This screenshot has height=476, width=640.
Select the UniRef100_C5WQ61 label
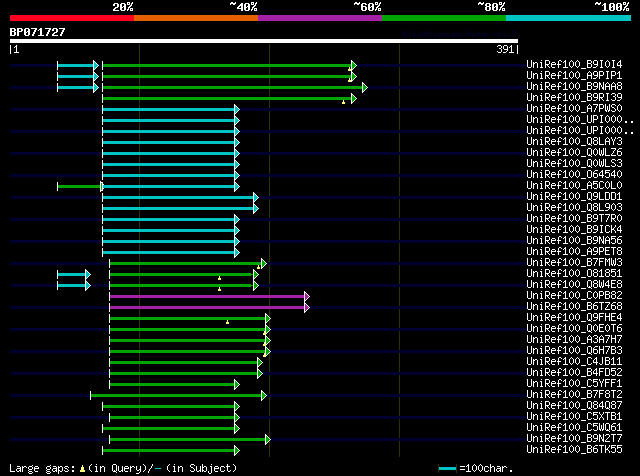(574, 428)
